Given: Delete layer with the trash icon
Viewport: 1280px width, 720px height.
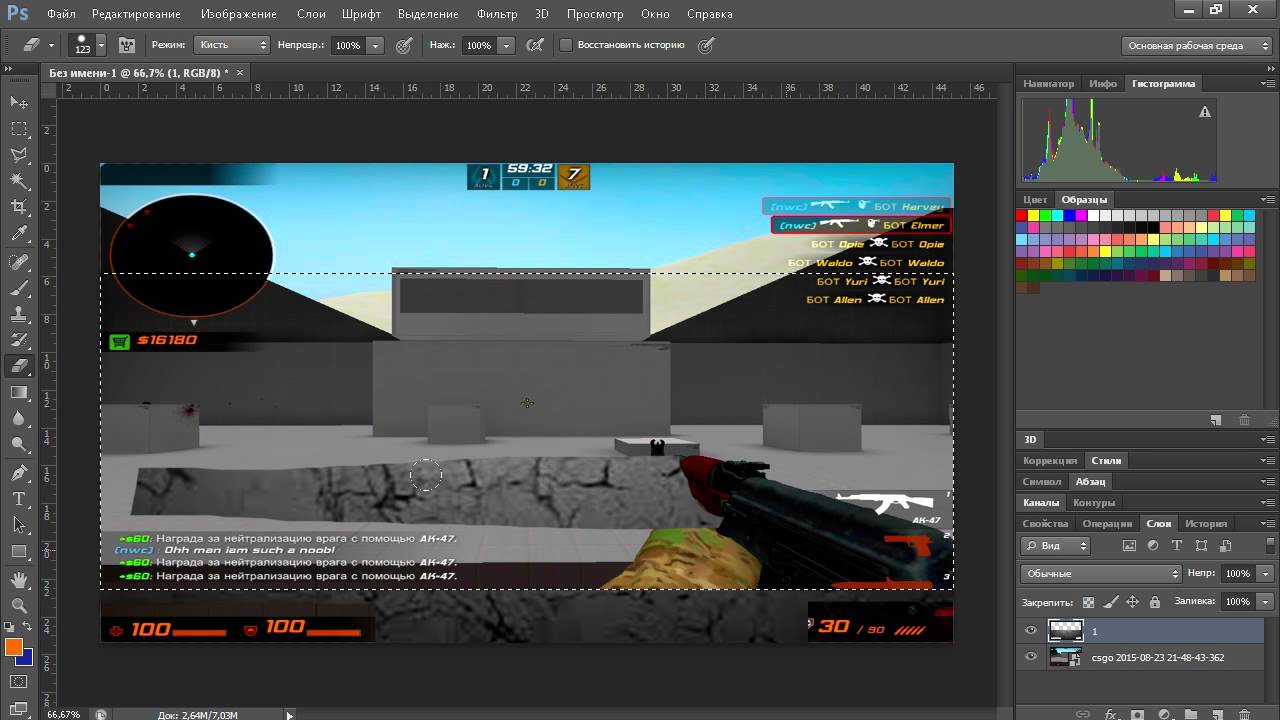Looking at the screenshot, I should point(1243,714).
